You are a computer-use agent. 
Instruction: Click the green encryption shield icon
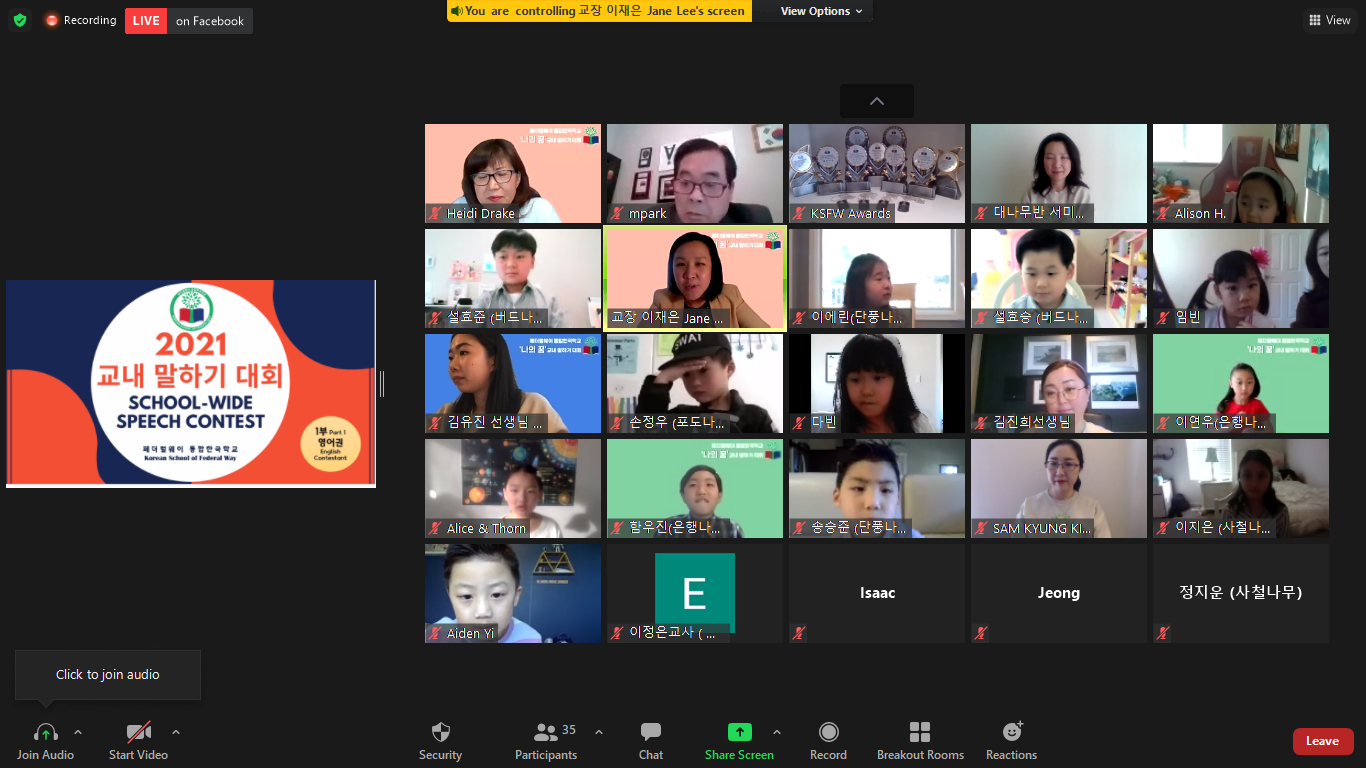[x=20, y=20]
